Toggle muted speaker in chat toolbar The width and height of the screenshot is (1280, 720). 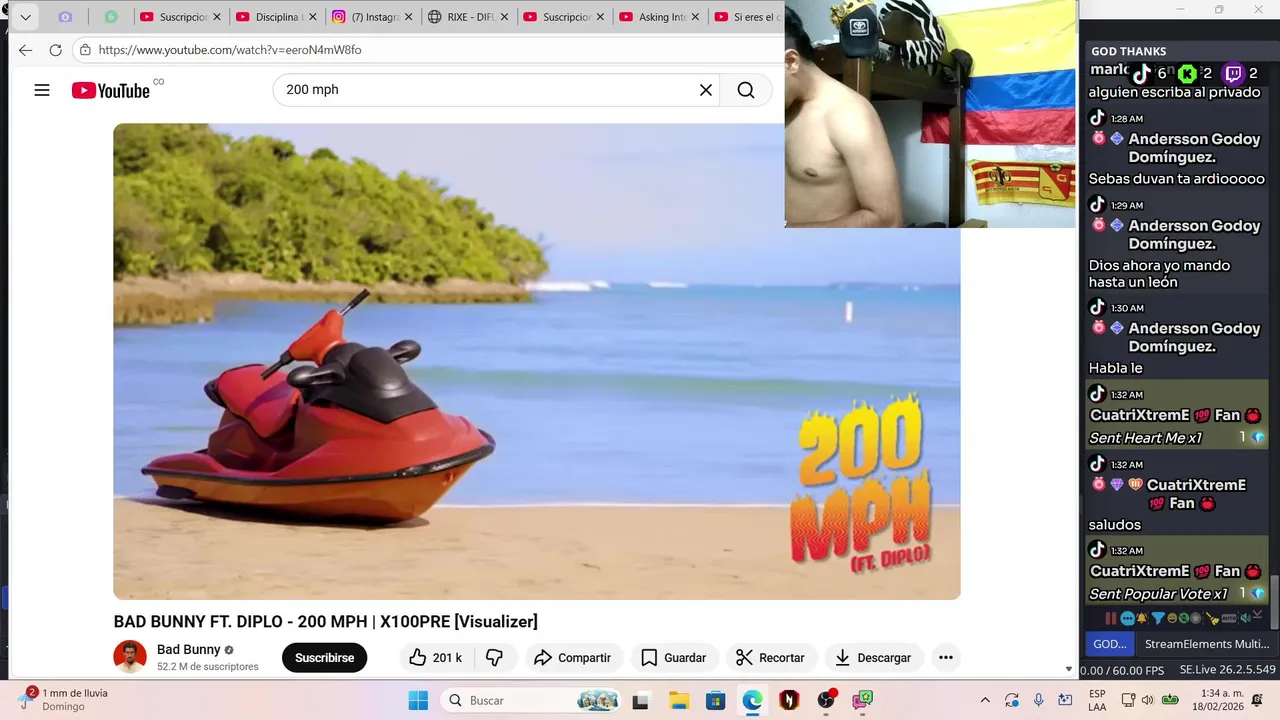coord(1246,618)
